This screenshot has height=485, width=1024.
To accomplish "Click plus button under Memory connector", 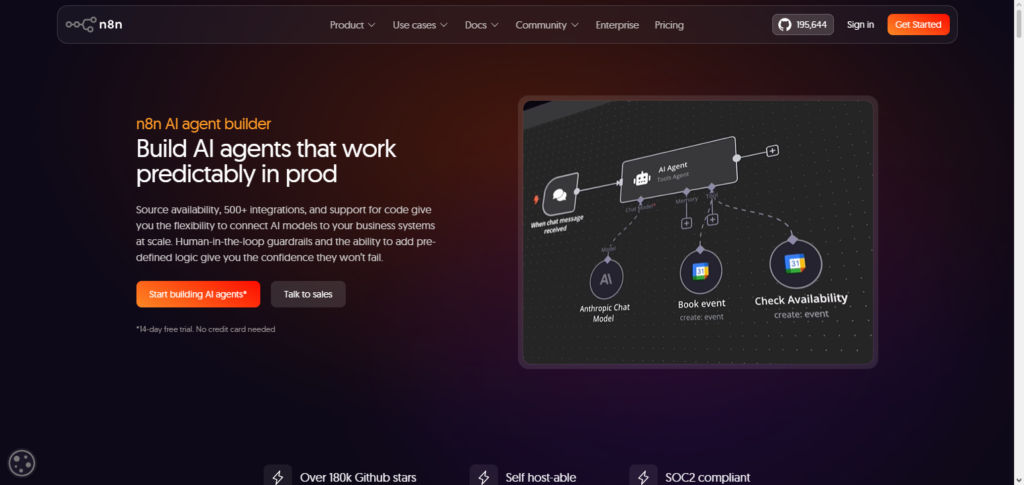I will coord(686,223).
